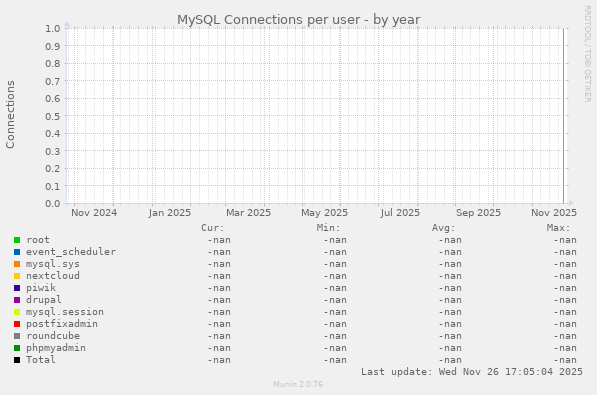
Task: Click the Min value '-nan' for drupal
Action: tap(335, 300)
